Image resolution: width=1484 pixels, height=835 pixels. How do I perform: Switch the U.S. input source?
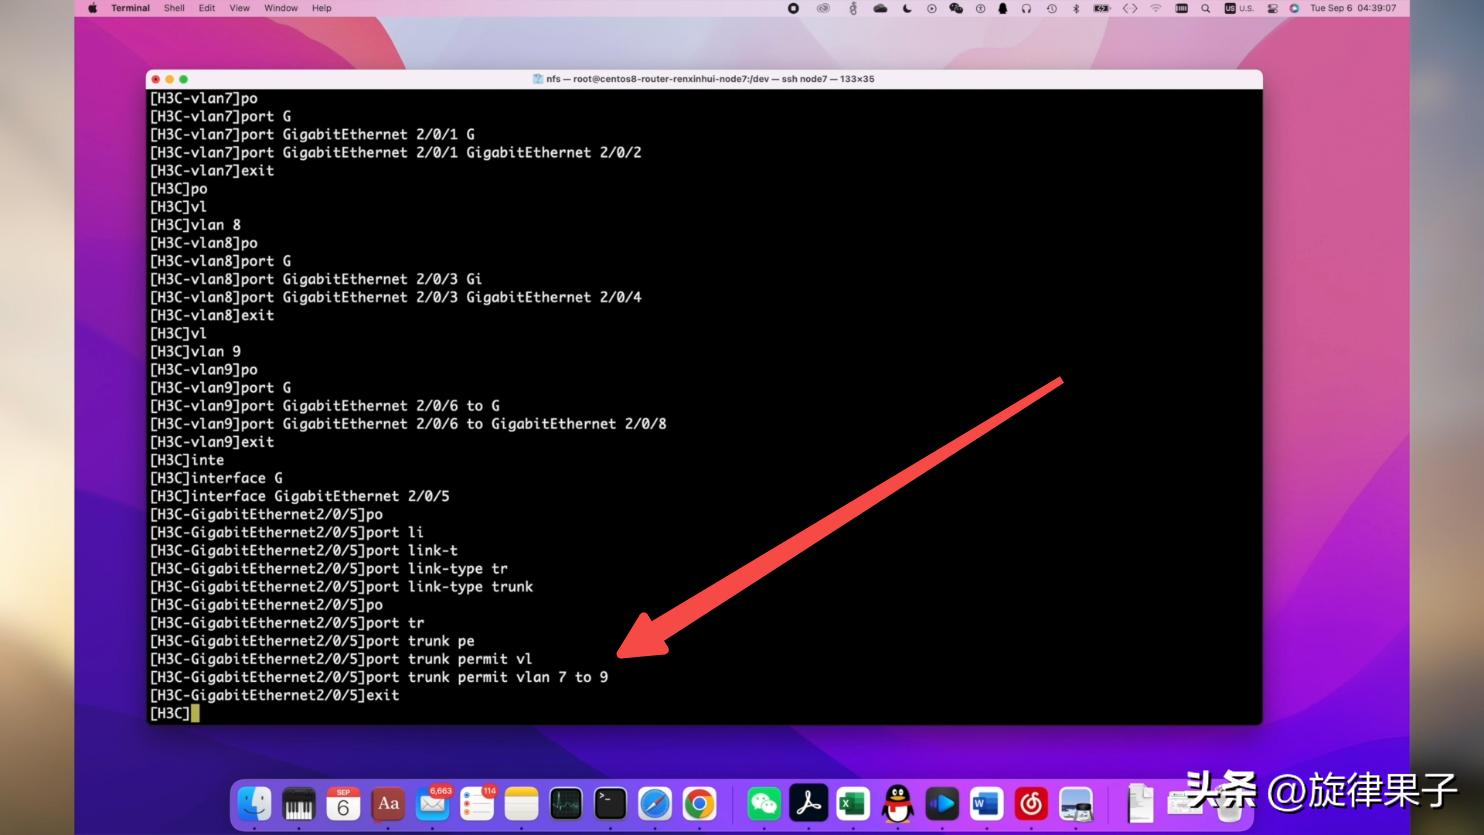tap(1239, 8)
